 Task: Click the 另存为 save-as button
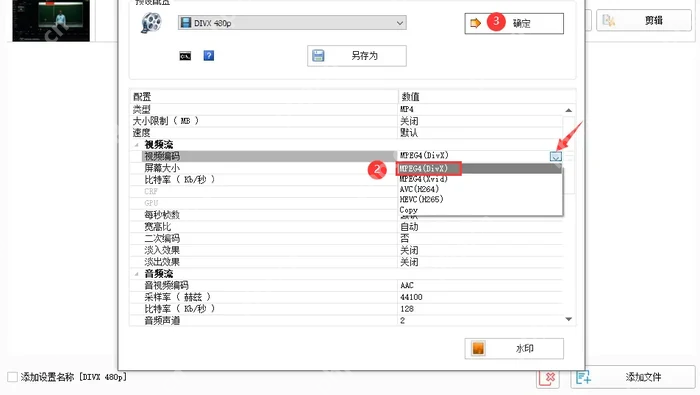357,56
